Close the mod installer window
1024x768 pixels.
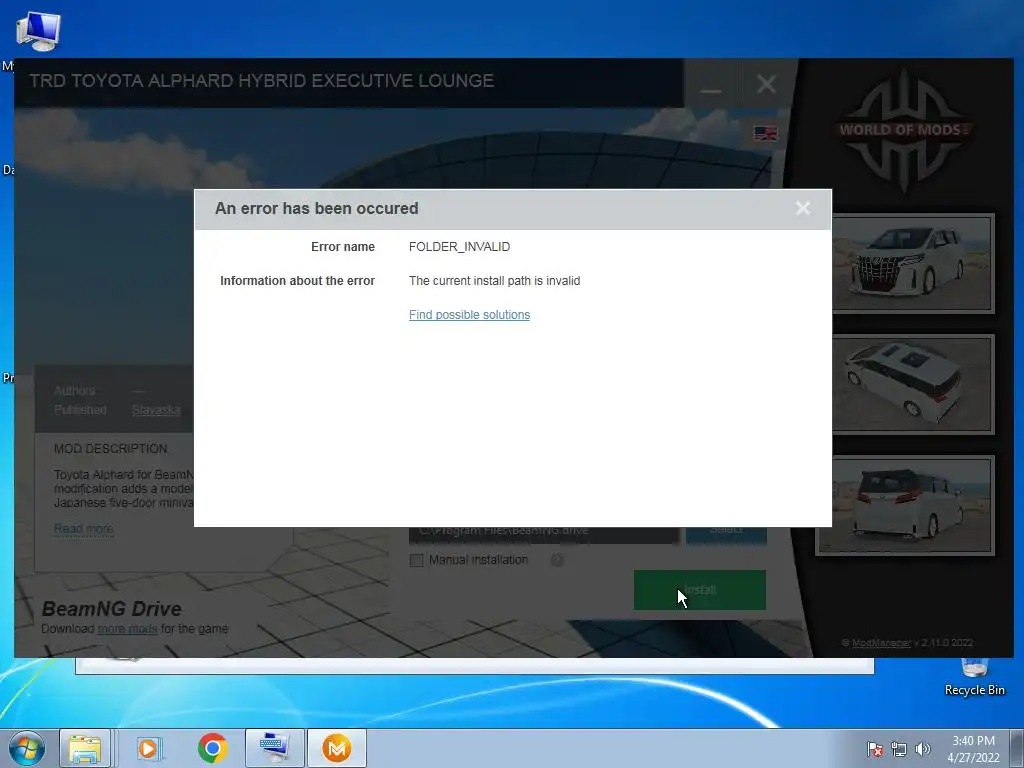pos(767,84)
